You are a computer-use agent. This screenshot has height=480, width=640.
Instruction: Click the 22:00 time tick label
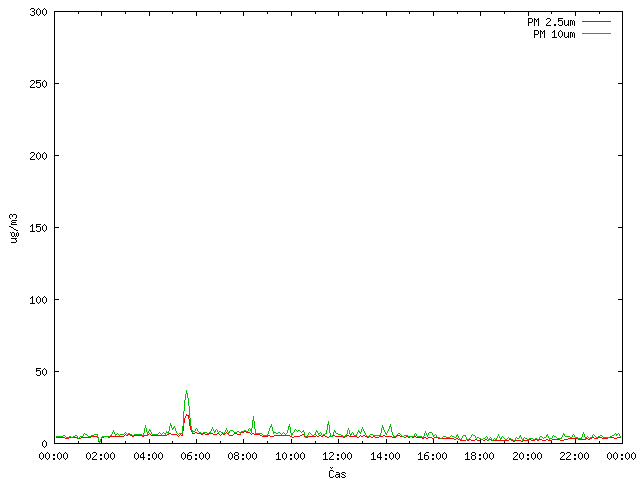click(x=574, y=456)
